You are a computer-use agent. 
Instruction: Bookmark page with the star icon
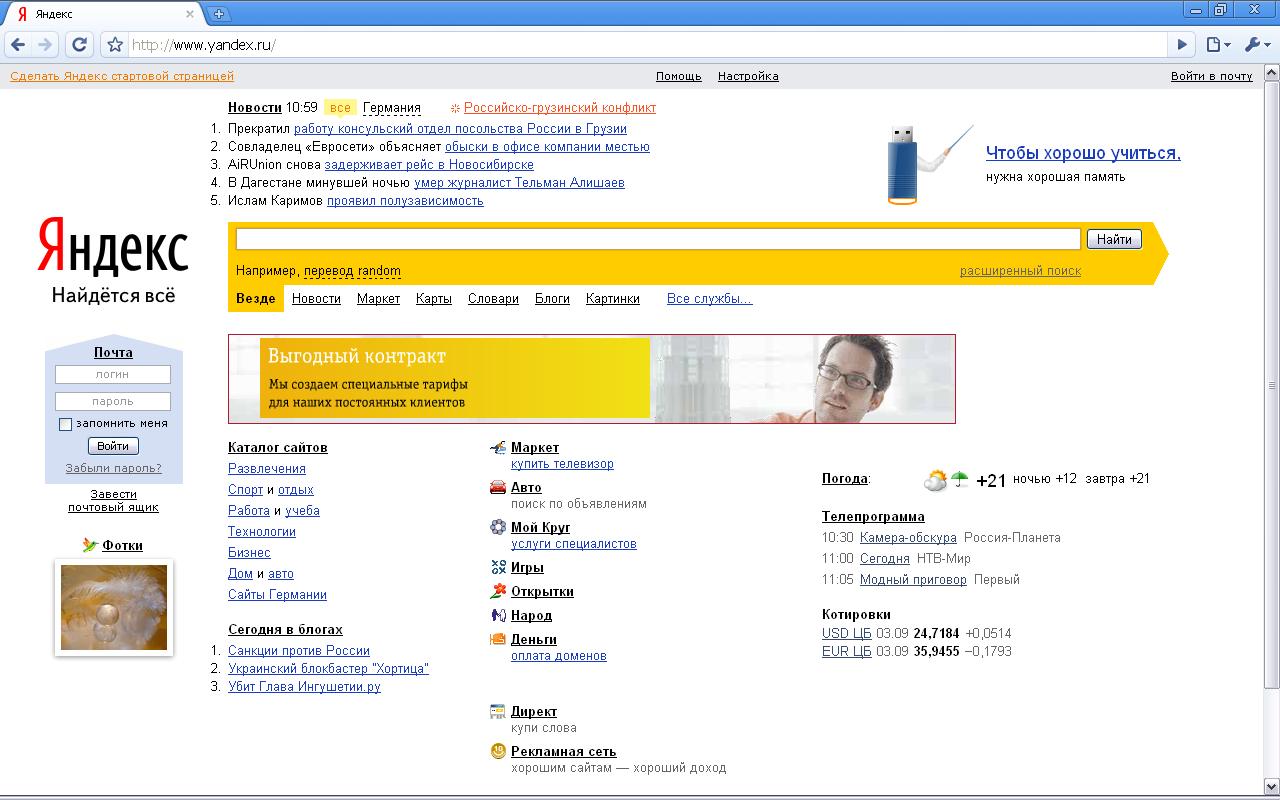[115, 45]
